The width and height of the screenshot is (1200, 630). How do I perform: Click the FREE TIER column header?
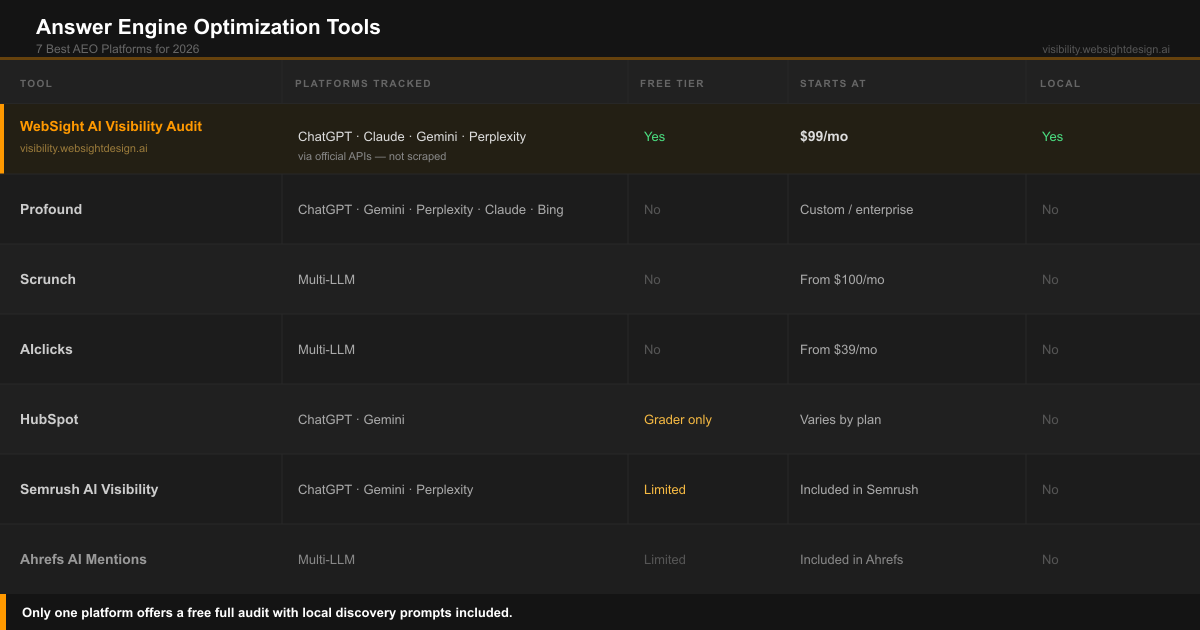coord(672,83)
